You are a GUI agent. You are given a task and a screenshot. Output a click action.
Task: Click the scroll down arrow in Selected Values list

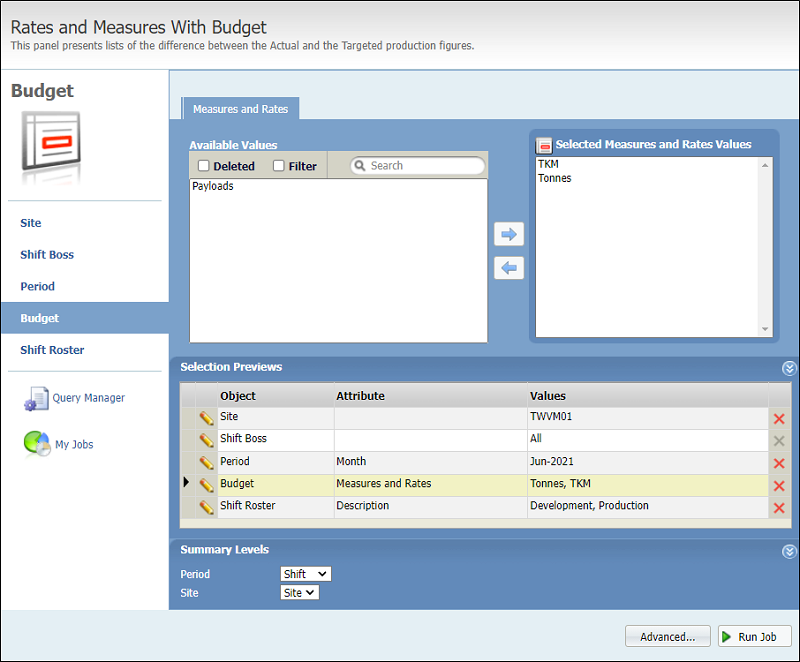765,329
